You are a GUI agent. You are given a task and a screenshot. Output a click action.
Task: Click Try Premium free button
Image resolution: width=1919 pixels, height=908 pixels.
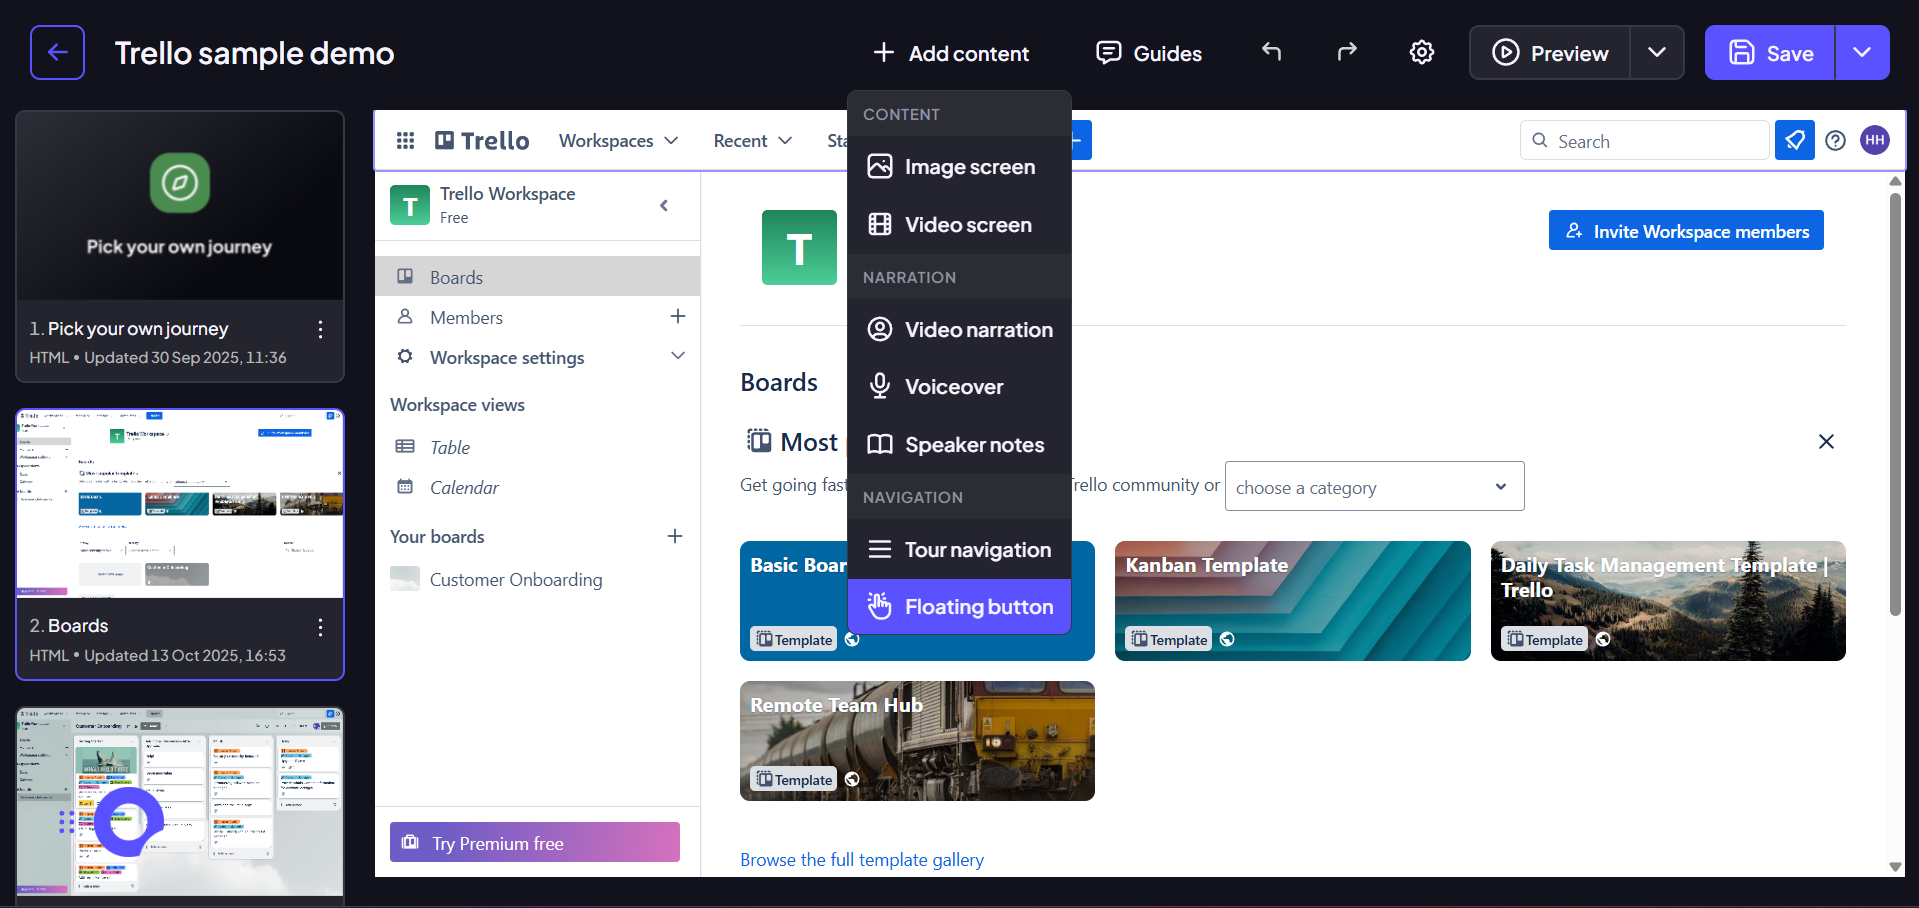(535, 842)
